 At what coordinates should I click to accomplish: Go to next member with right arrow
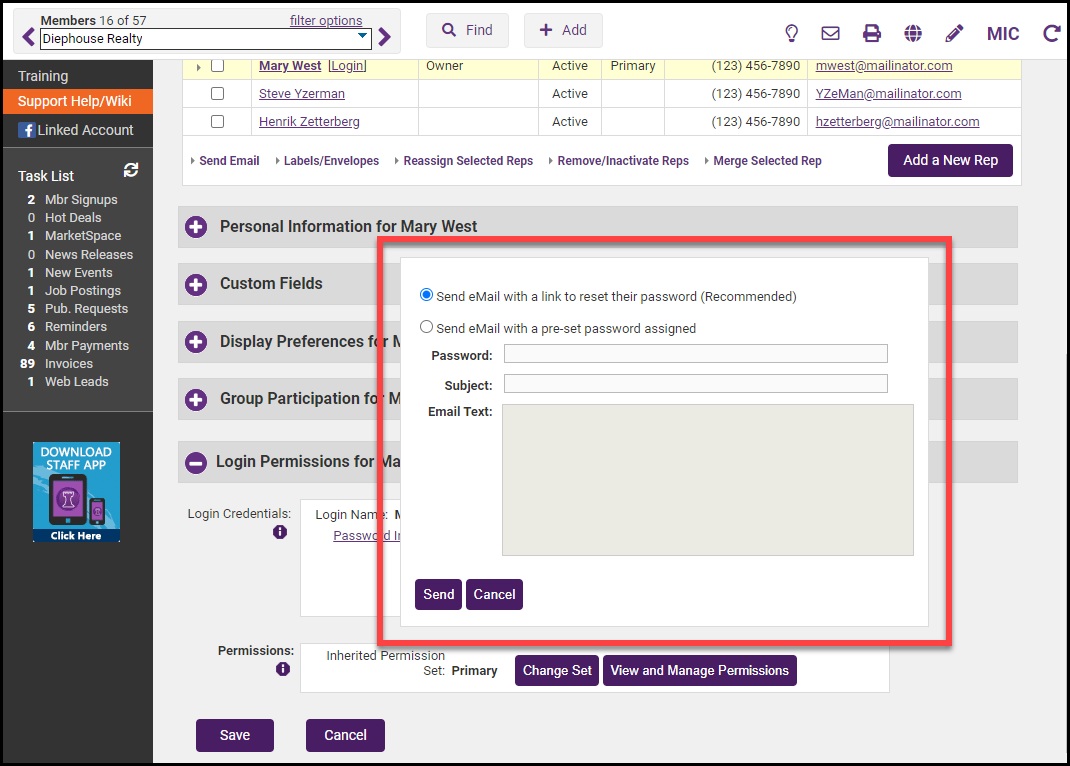click(x=385, y=38)
